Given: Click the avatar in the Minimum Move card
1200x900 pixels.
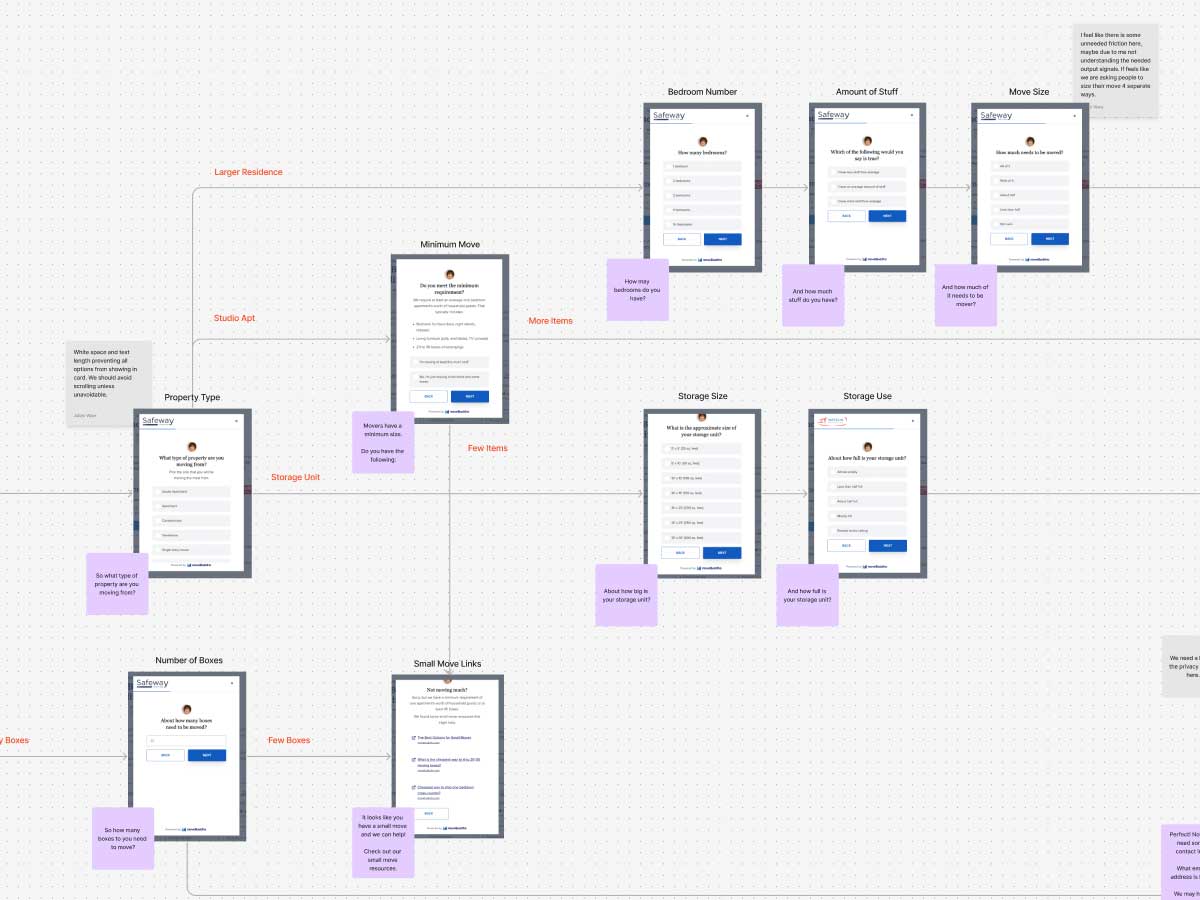Looking at the screenshot, I should click(450, 274).
